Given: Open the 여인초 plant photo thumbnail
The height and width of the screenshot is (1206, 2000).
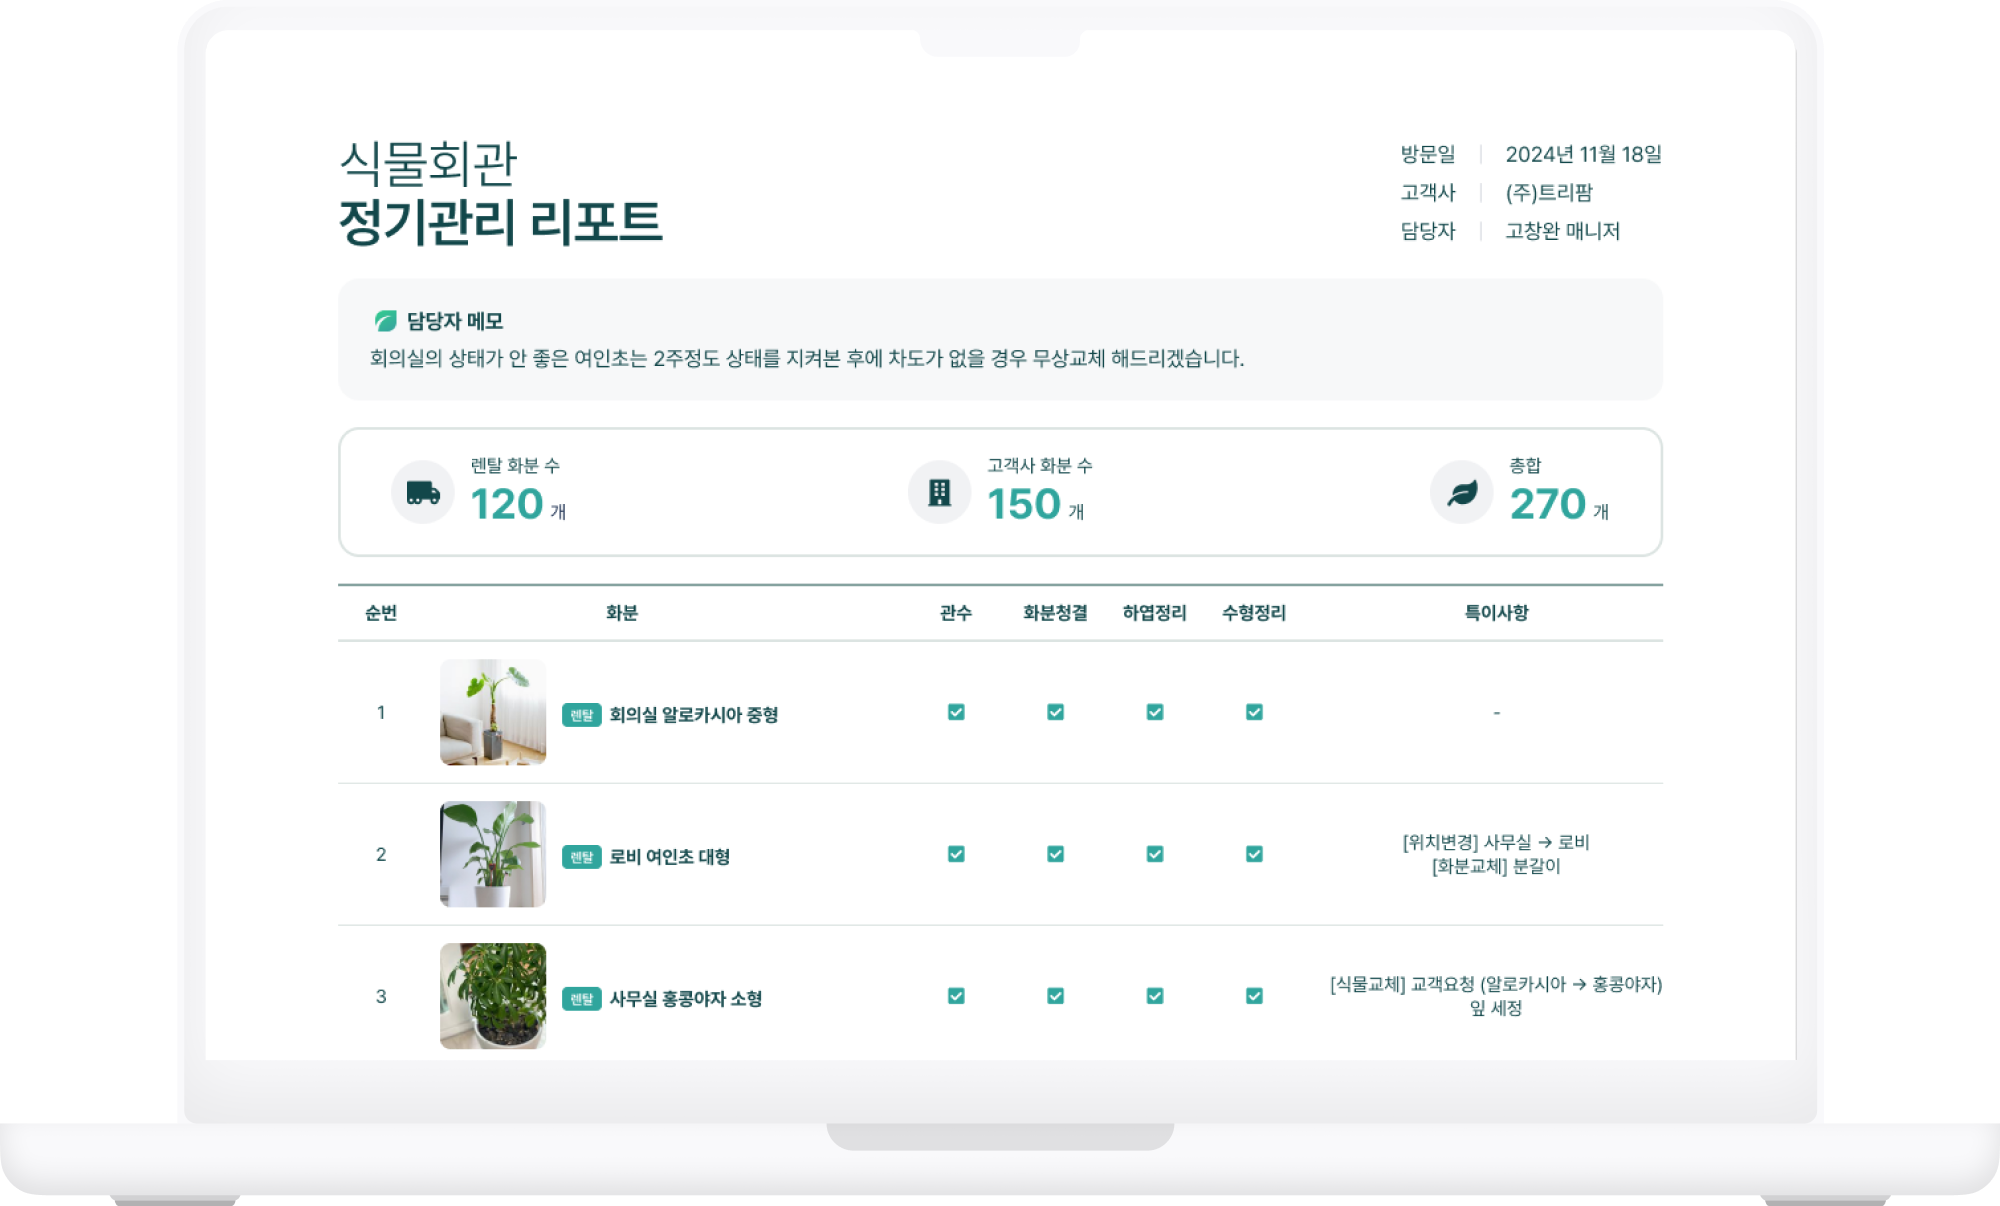Looking at the screenshot, I should (493, 854).
